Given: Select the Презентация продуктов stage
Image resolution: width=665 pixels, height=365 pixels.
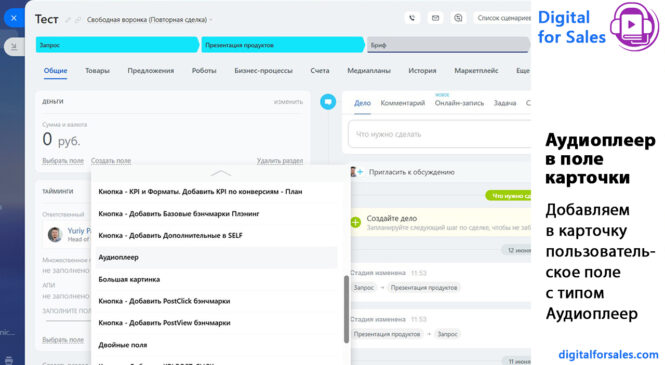Looking at the screenshot, I should click(282, 45).
